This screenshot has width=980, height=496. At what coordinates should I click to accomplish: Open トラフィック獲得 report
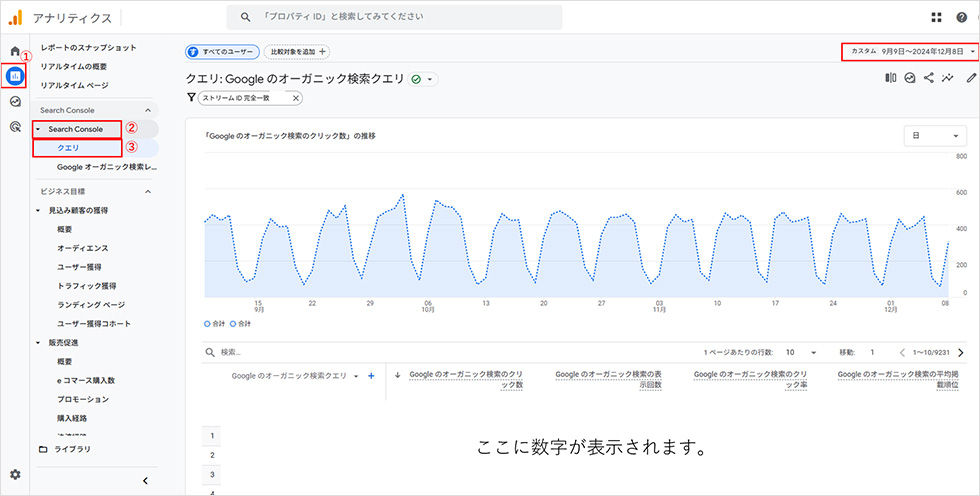click(86, 286)
